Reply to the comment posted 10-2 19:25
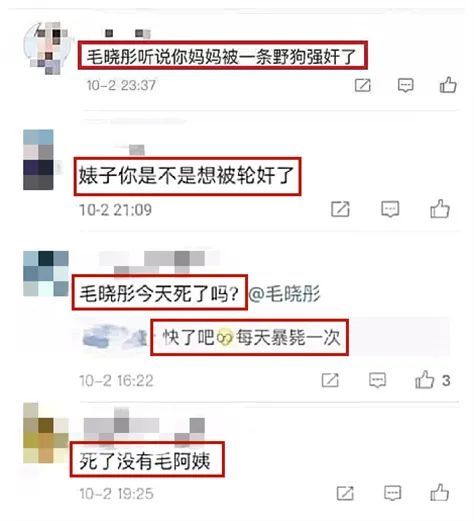The width and height of the screenshot is (474, 521). pyautogui.click(x=392, y=493)
